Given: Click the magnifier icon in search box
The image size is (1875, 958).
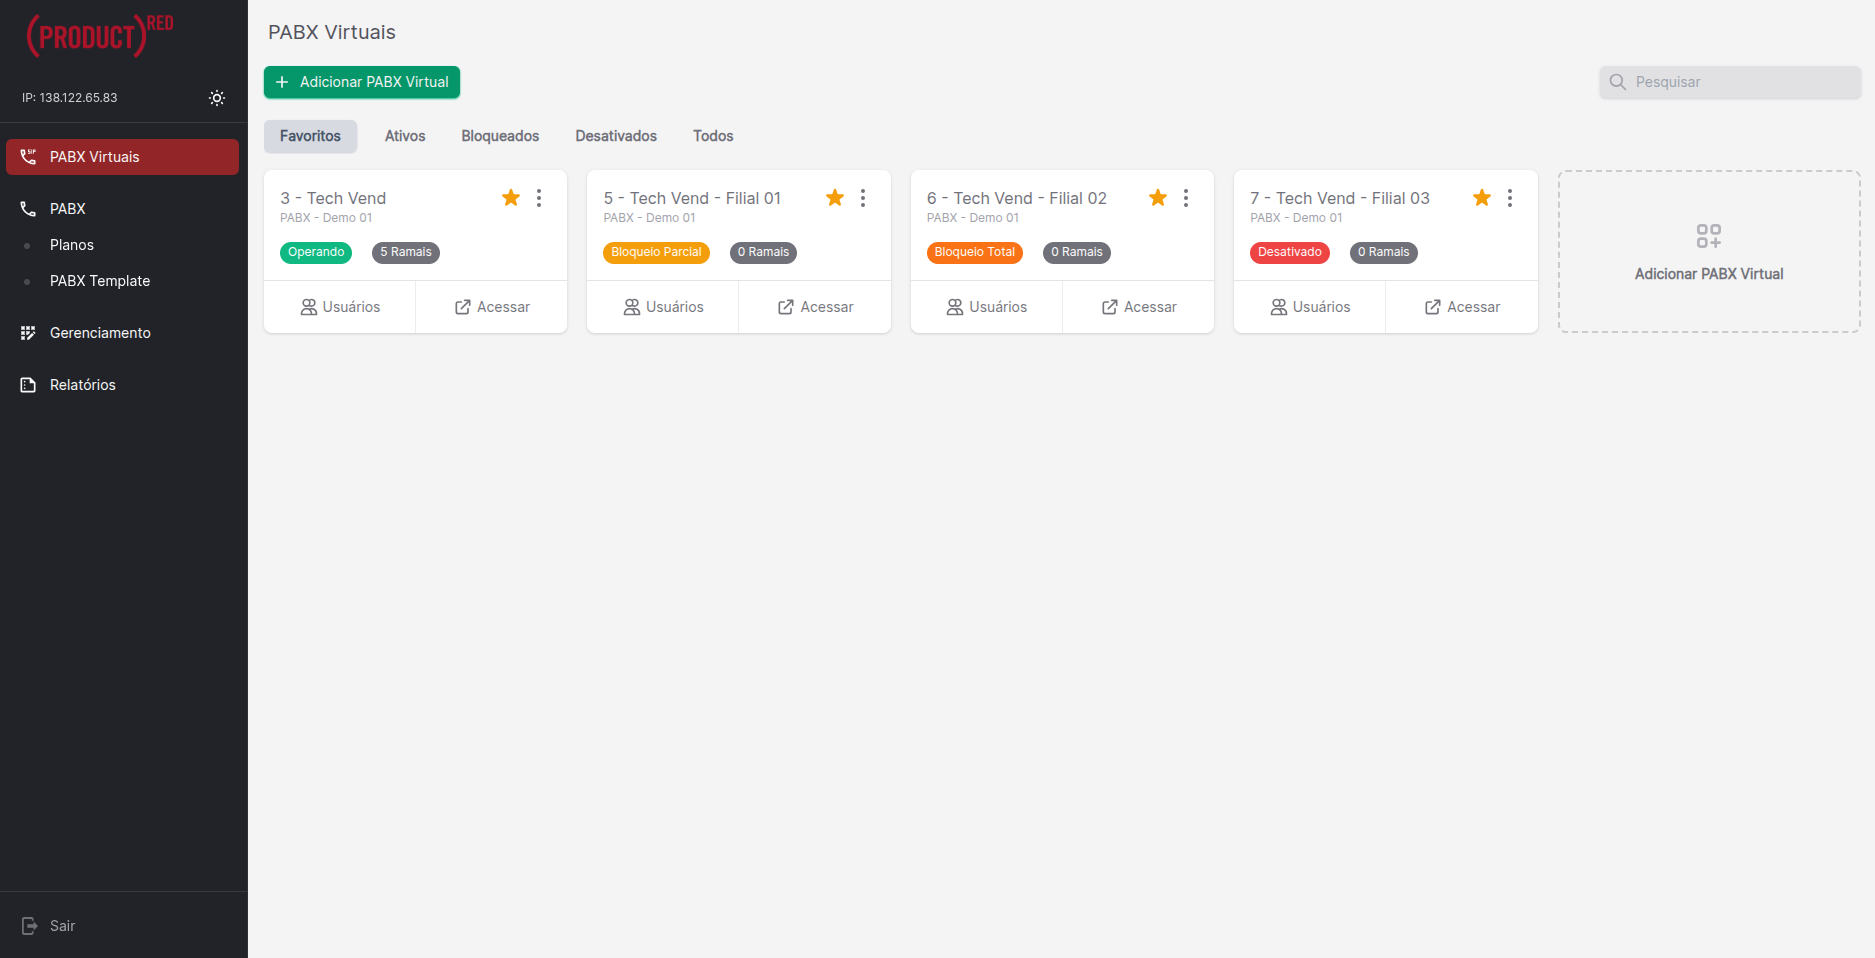Looking at the screenshot, I should pos(1617,82).
